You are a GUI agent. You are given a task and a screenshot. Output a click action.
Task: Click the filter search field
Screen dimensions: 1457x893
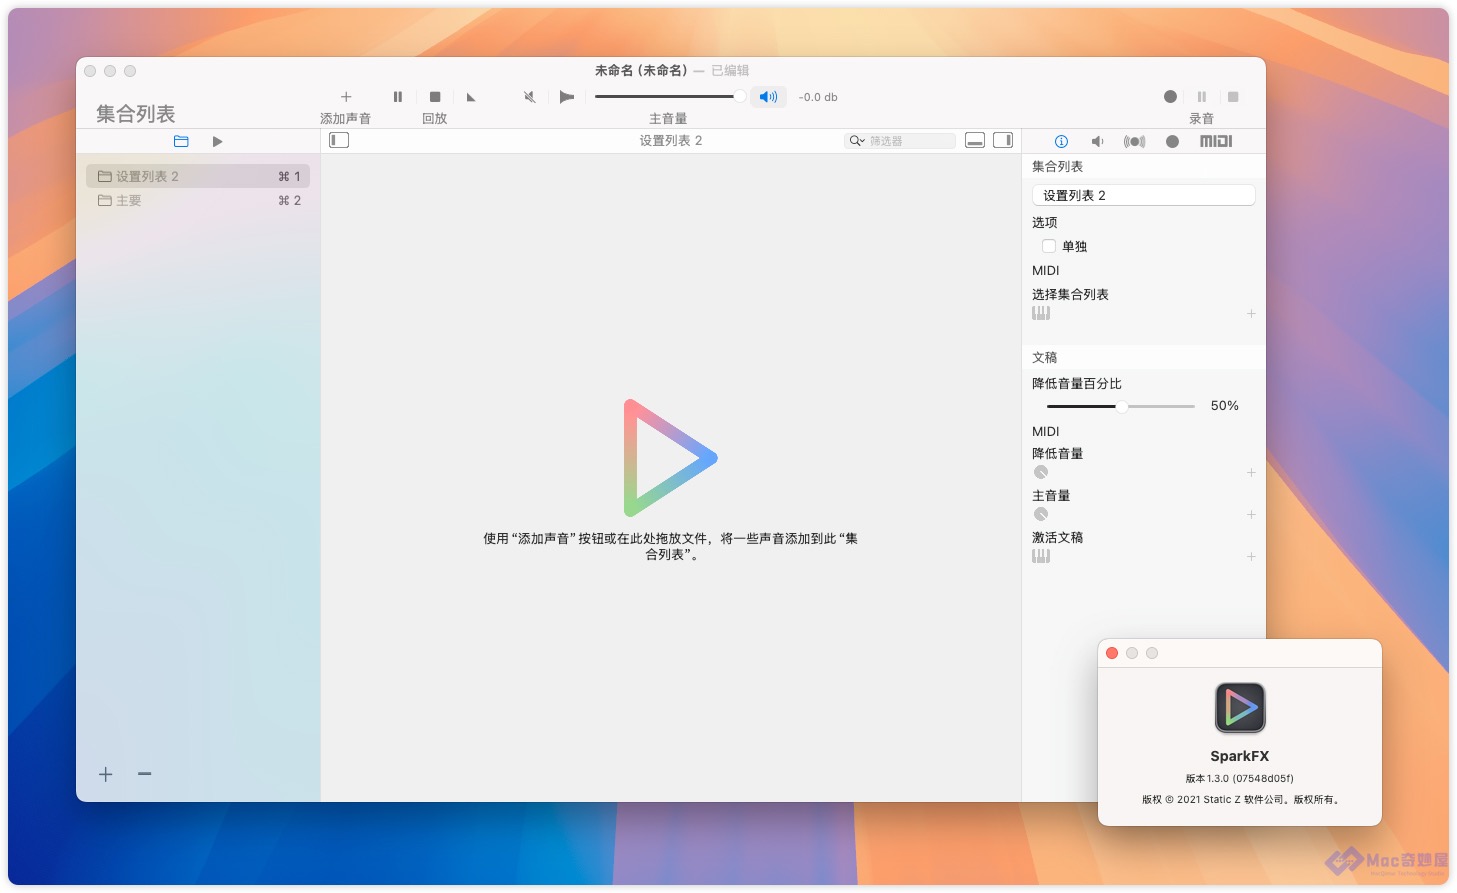(x=900, y=141)
